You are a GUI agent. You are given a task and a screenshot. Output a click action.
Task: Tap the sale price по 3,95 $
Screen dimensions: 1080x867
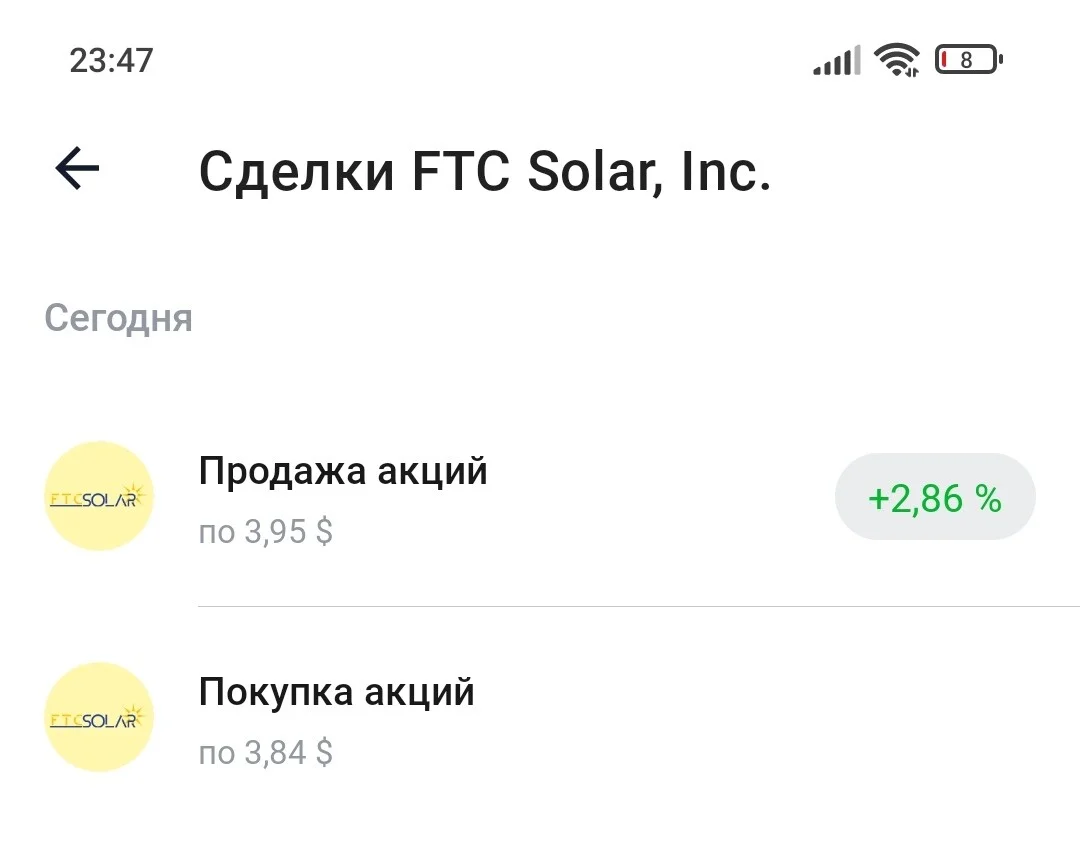(266, 532)
